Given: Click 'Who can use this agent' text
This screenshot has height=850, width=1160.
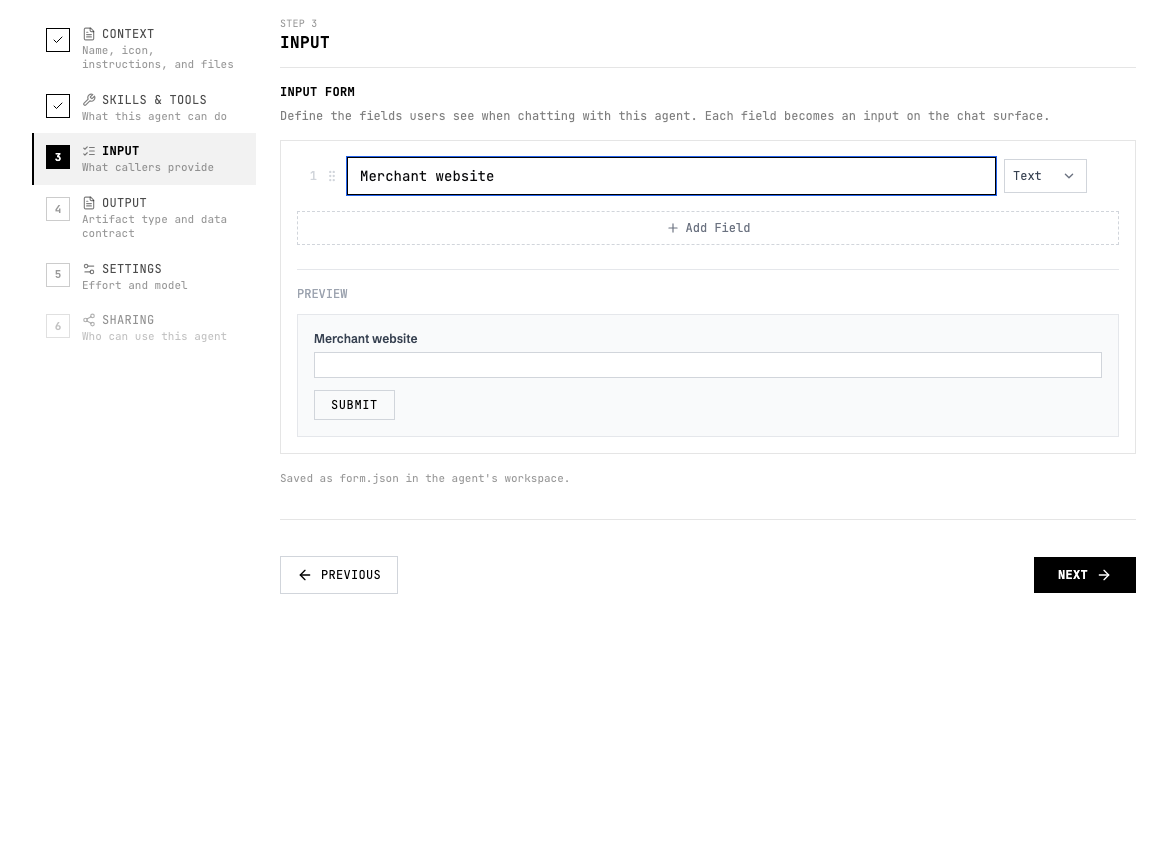Looking at the screenshot, I should (155, 337).
